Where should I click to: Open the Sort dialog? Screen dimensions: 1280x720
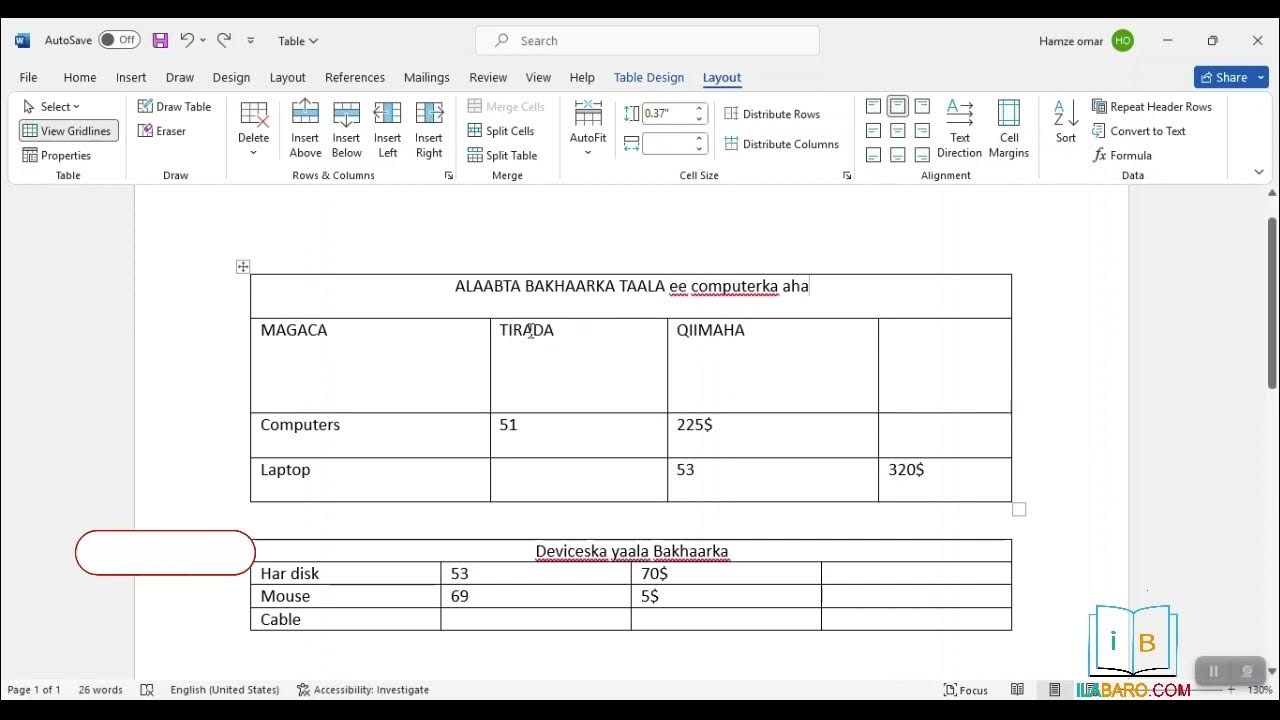pos(1066,122)
